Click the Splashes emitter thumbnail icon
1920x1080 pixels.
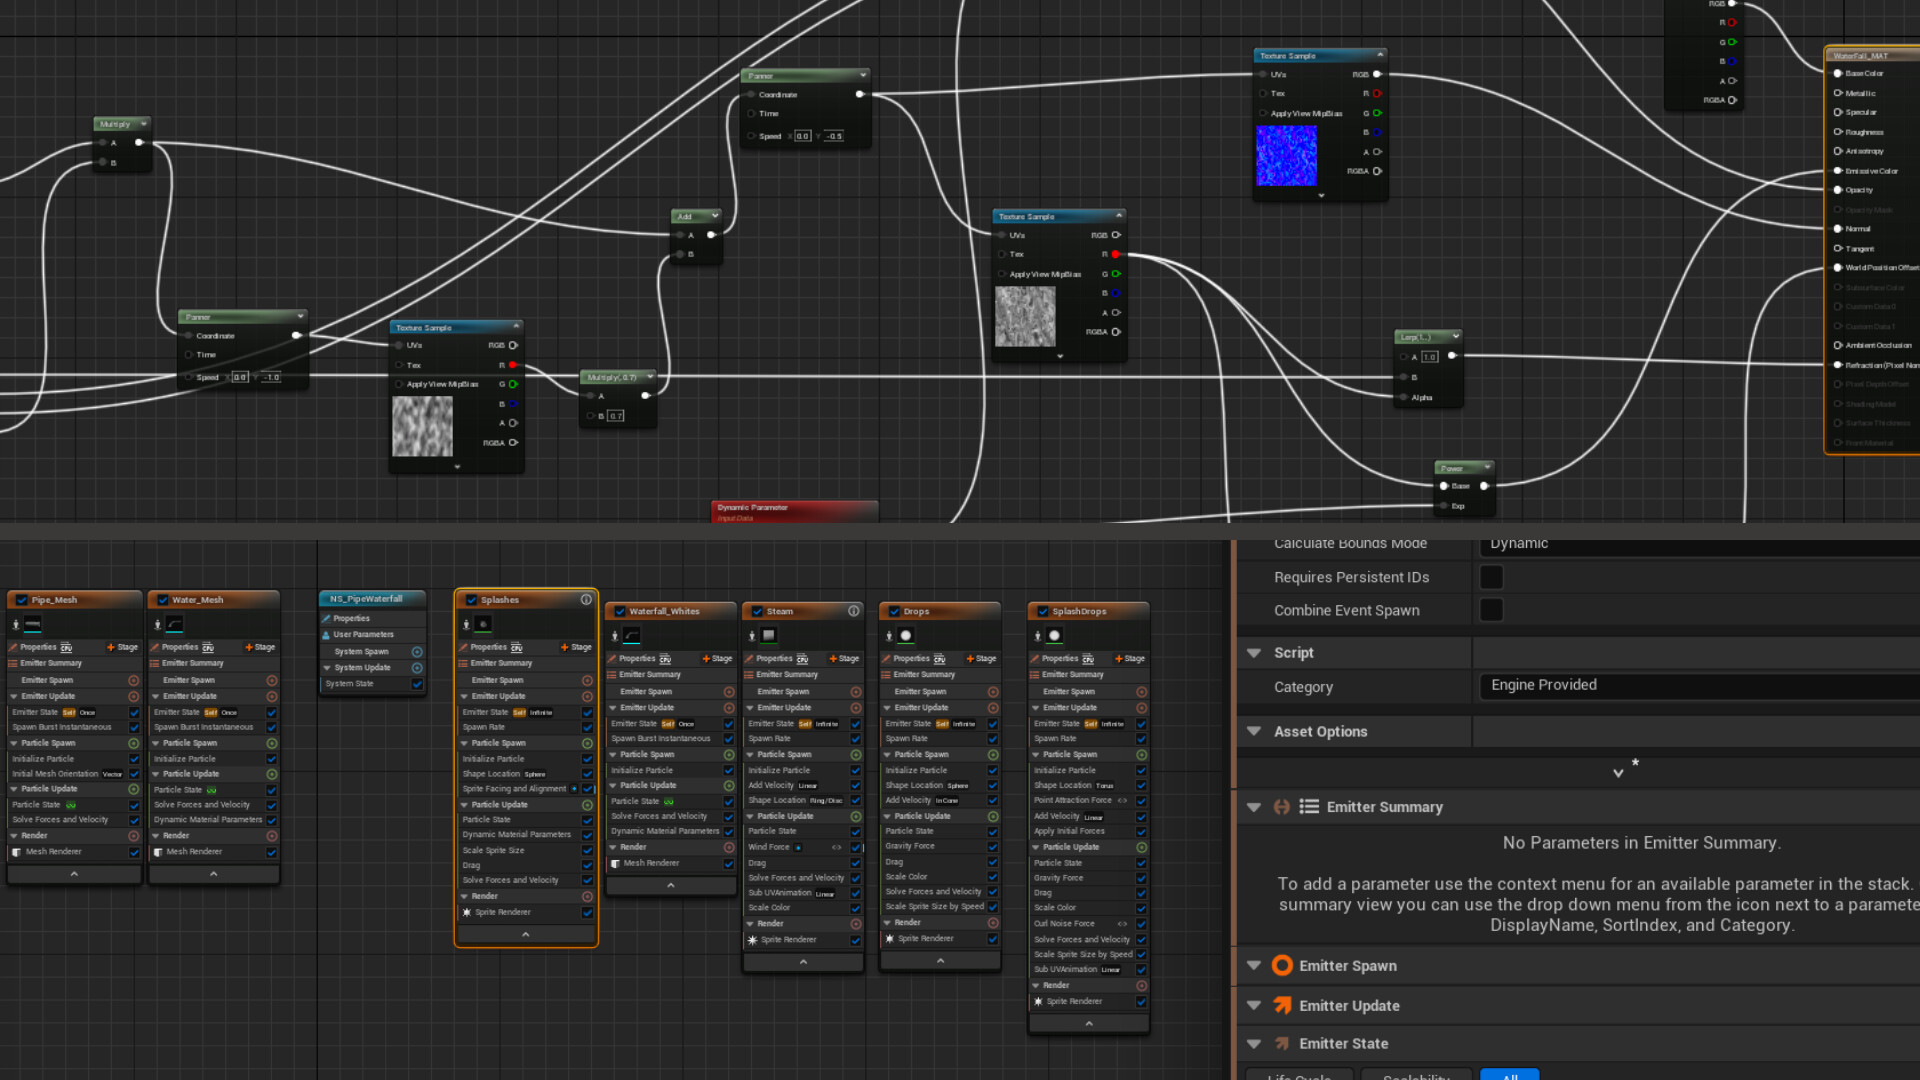click(483, 624)
